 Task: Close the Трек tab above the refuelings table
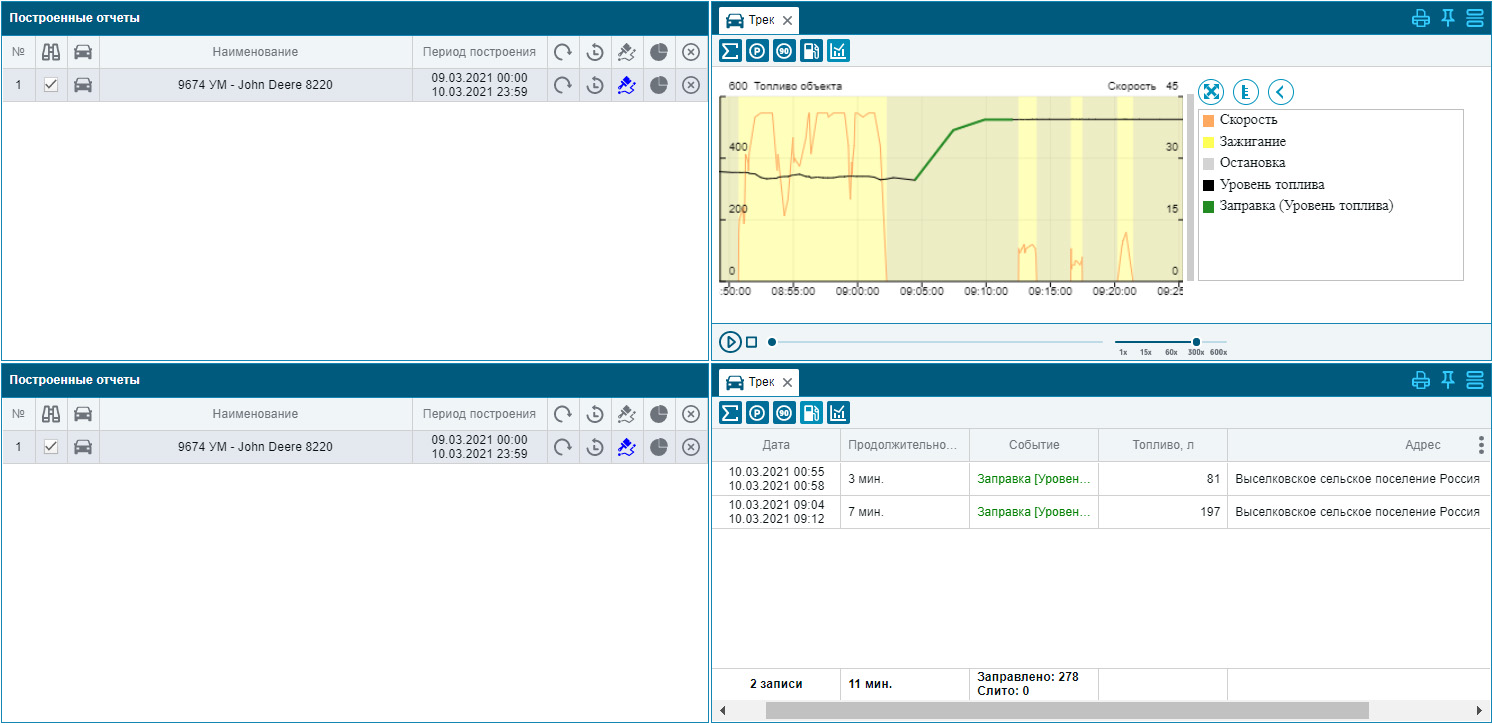pyautogui.click(x=787, y=382)
